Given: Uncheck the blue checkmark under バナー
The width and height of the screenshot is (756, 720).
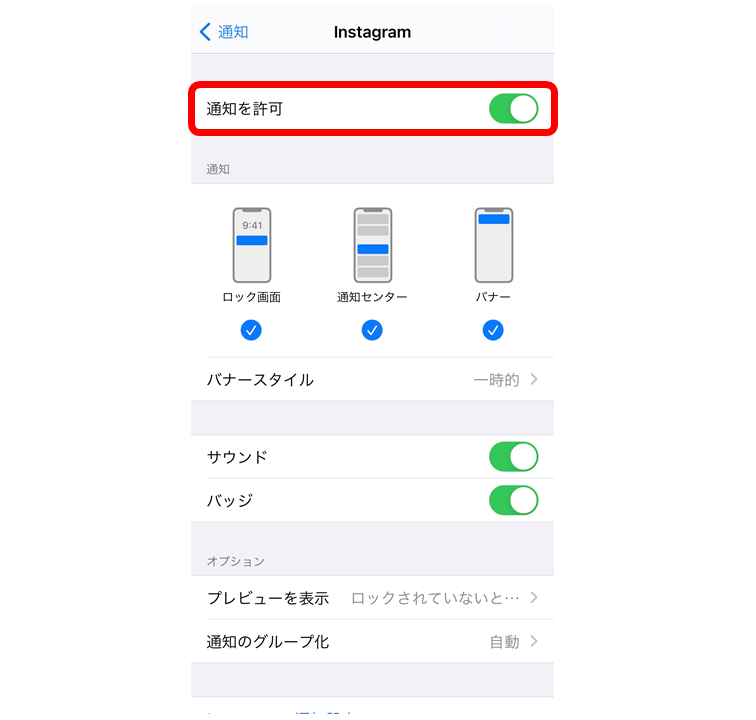Looking at the screenshot, I should [493, 330].
